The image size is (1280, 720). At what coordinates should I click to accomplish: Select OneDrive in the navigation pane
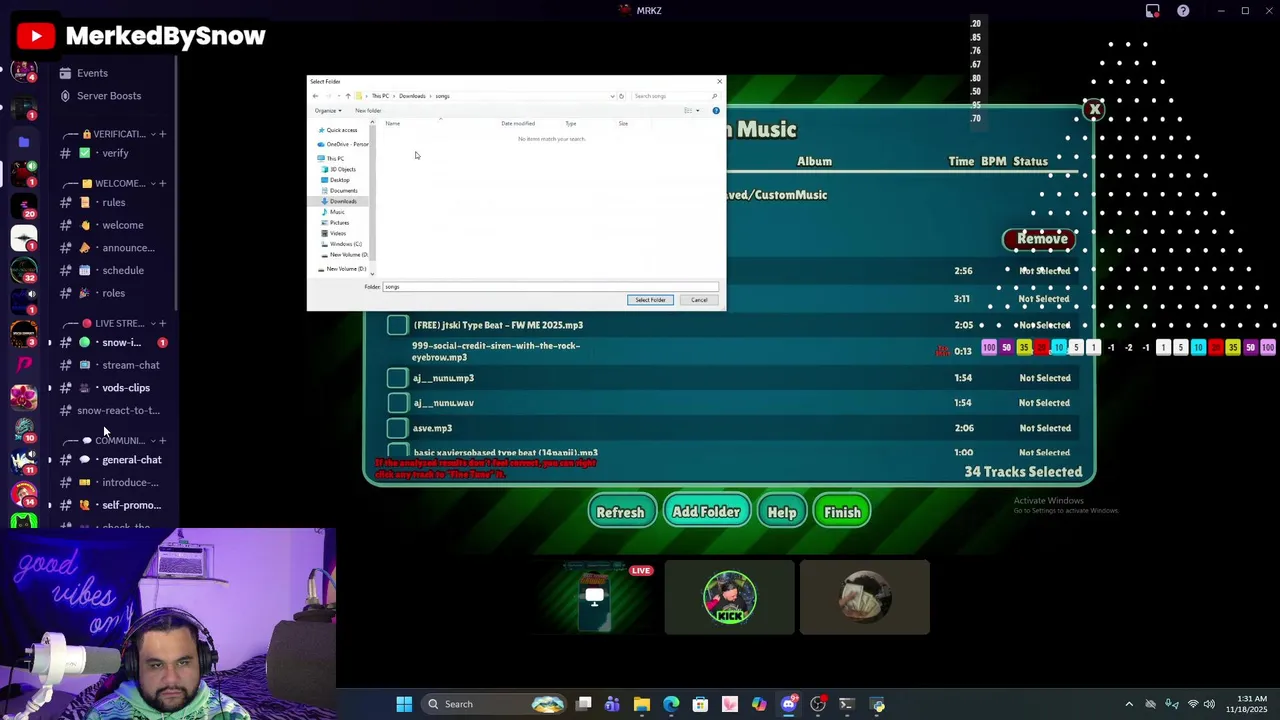344,144
